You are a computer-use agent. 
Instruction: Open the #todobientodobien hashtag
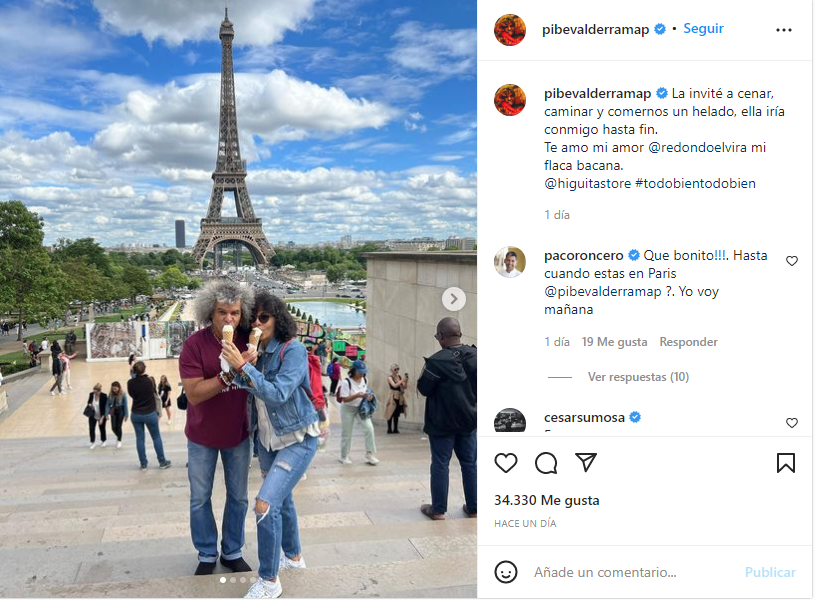[x=695, y=184]
